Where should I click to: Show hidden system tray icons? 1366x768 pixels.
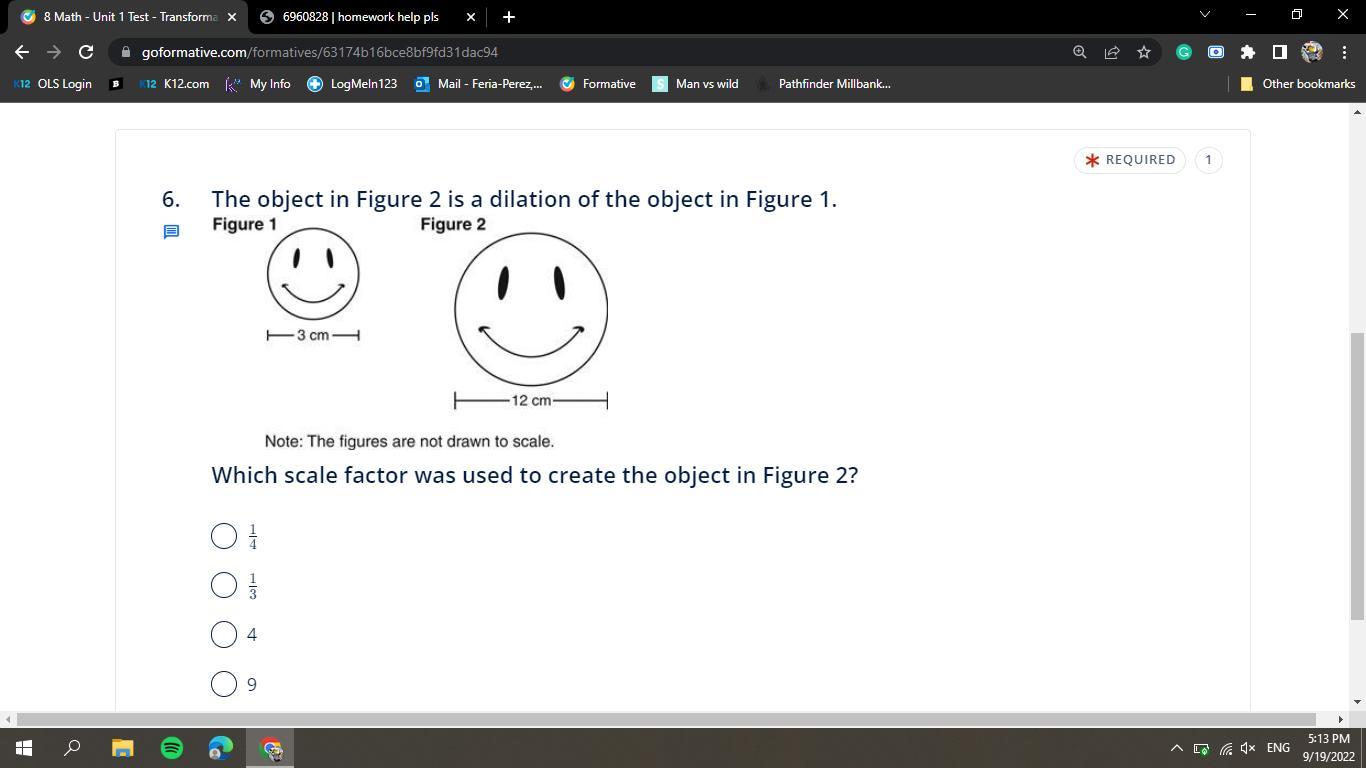click(1176, 748)
